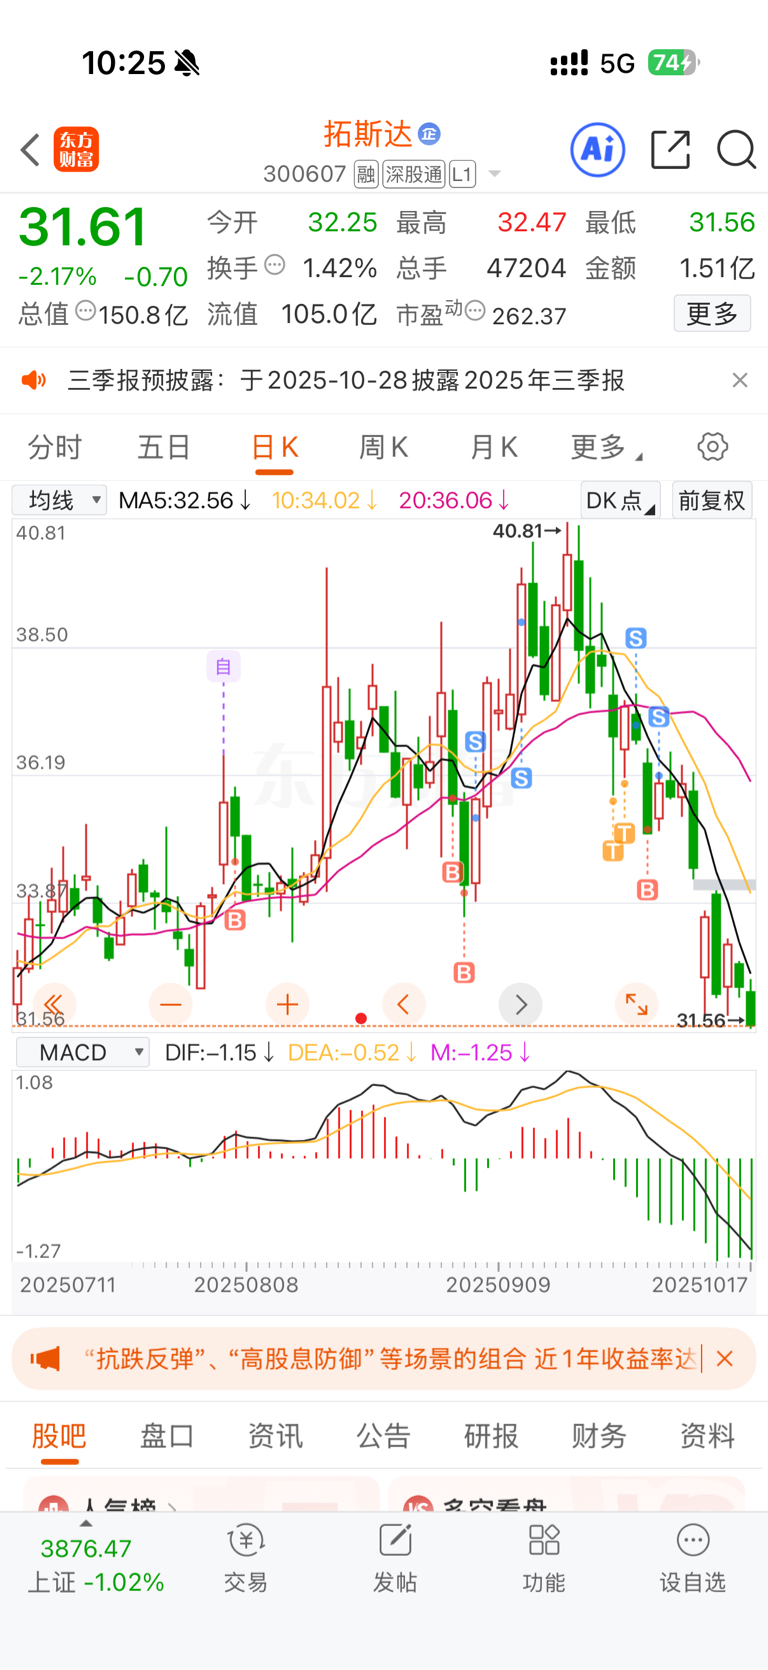Open chart settings gear icon
The width and height of the screenshot is (768, 1670).
713,446
